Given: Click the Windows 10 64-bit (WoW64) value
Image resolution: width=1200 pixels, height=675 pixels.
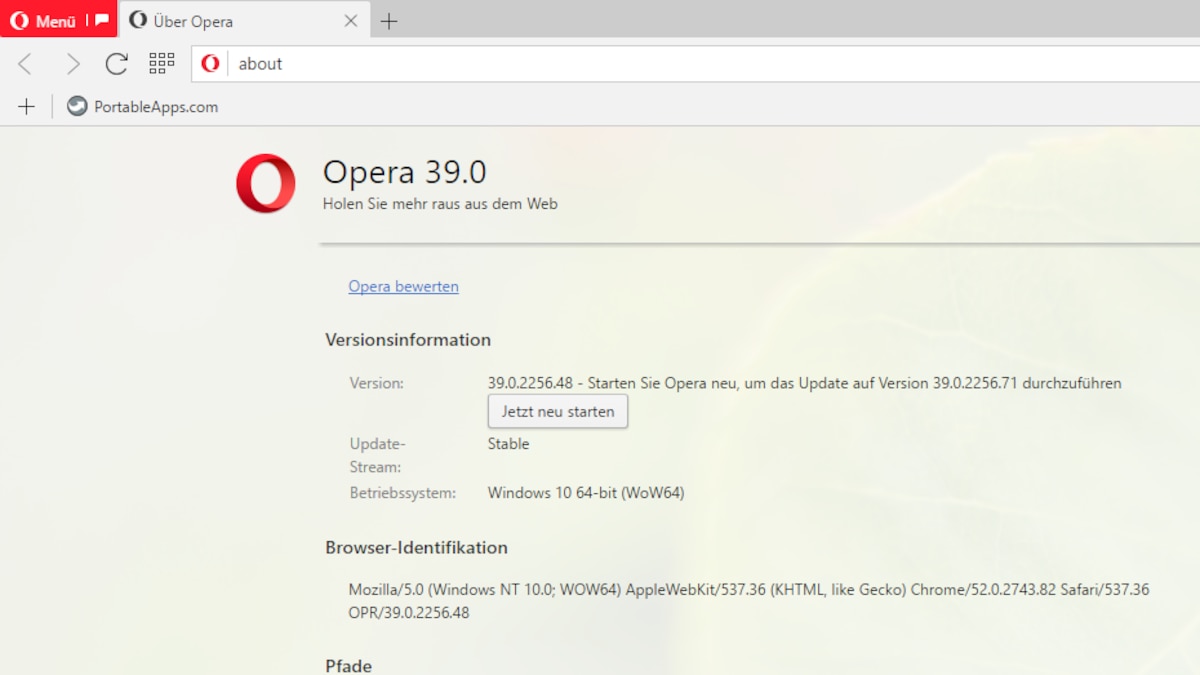Looking at the screenshot, I should pyautogui.click(x=586, y=493).
